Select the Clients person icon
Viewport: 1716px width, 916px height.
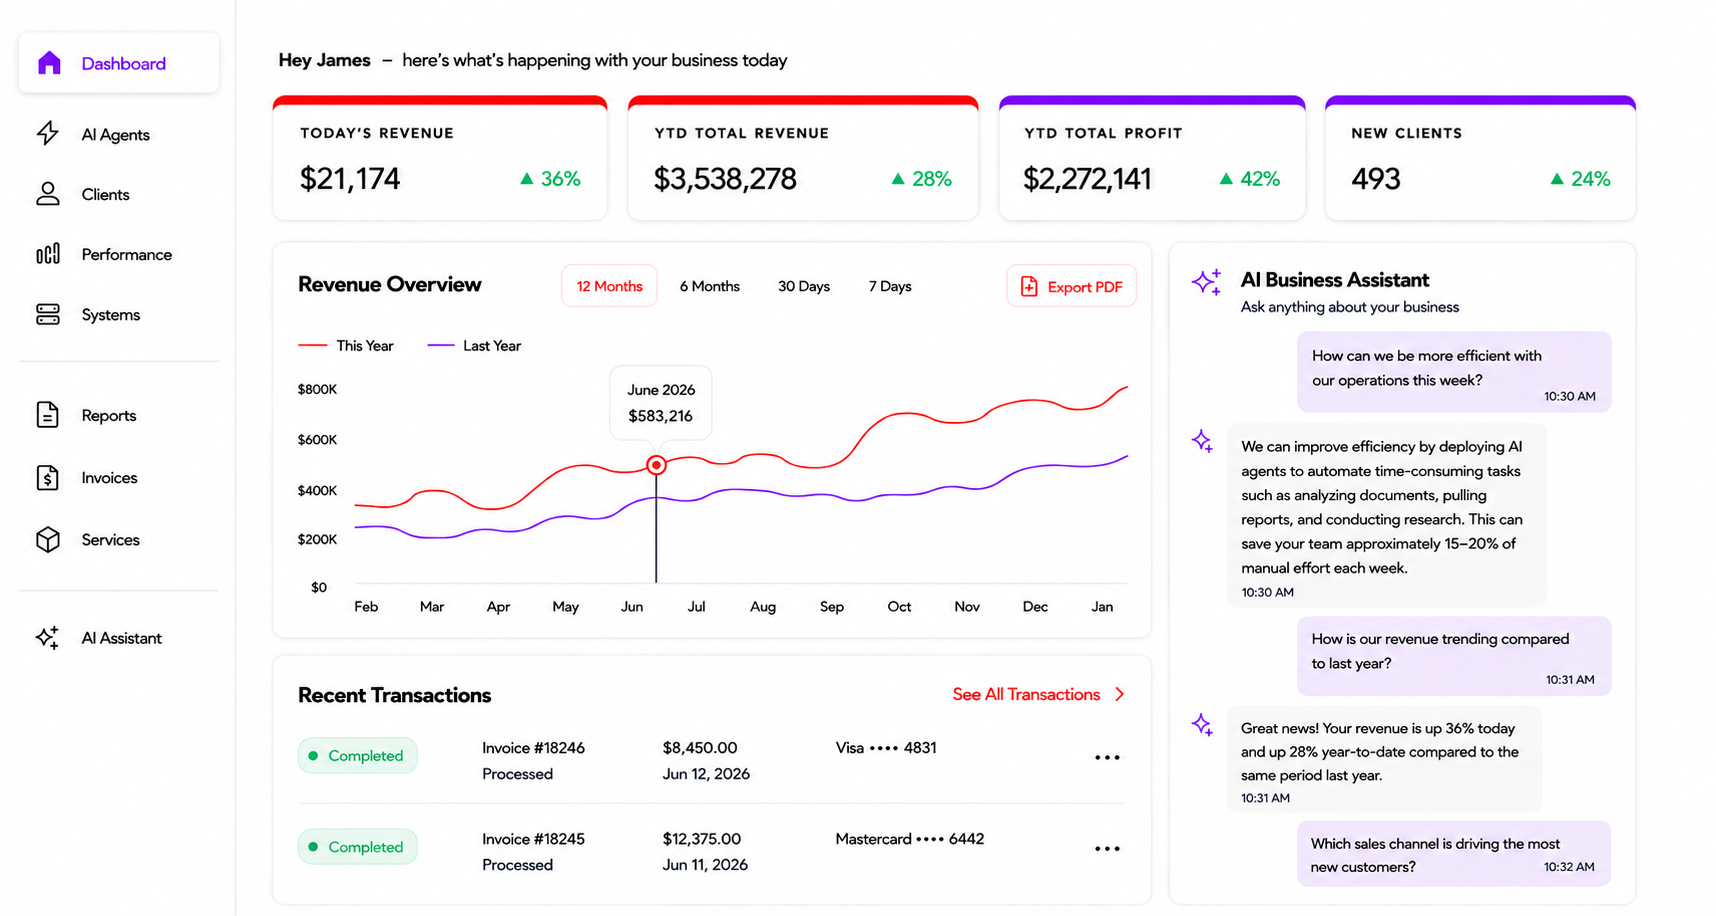(x=48, y=194)
